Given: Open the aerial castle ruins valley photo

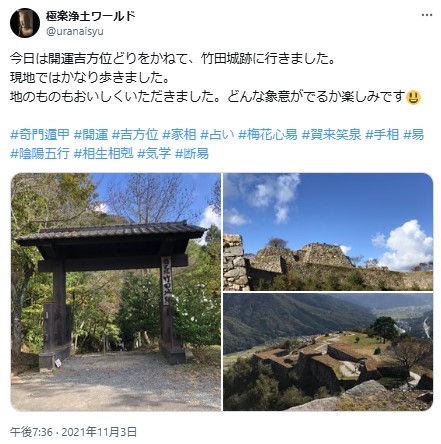Looking at the screenshot, I should click(328, 352).
